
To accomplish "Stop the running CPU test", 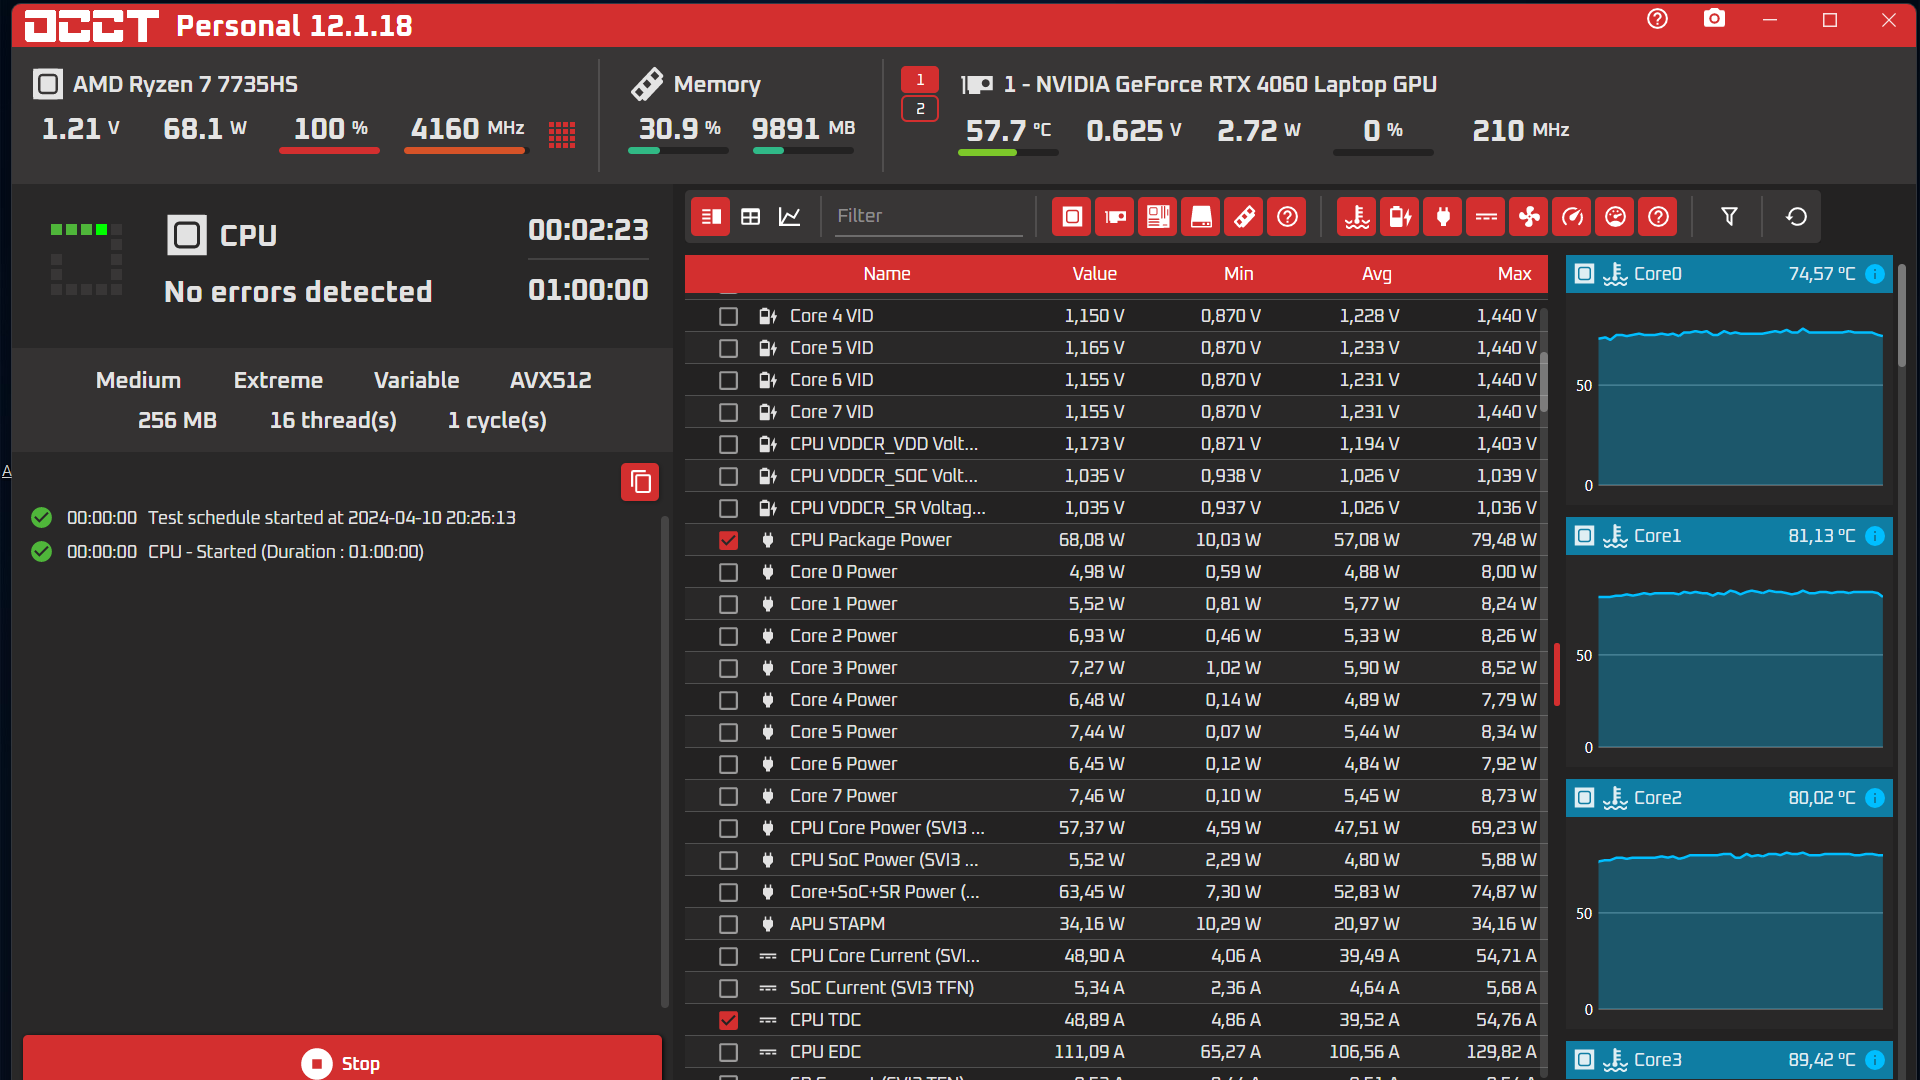I will click(342, 1062).
